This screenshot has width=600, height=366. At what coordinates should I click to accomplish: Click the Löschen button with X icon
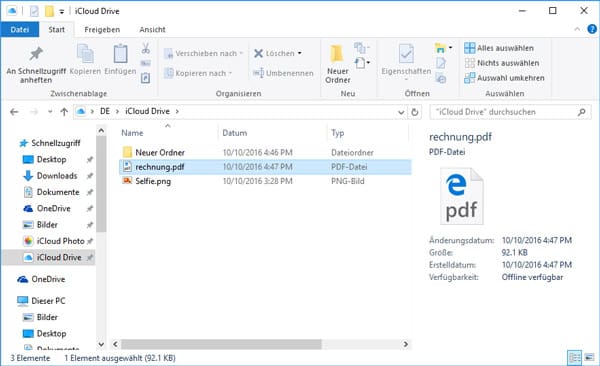click(x=274, y=53)
